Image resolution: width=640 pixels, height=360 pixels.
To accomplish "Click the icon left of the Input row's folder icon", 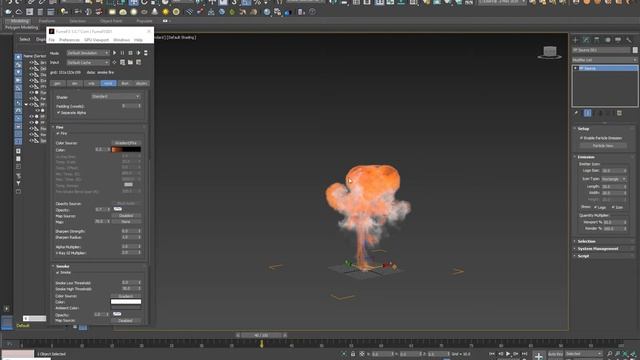I will tap(122, 62).
